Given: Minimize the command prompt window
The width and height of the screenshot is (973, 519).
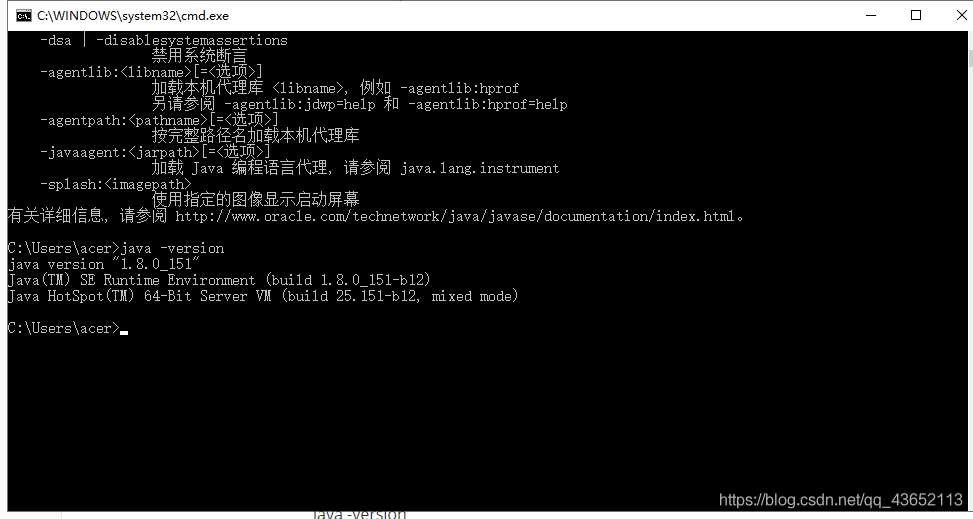Looking at the screenshot, I should click(x=869, y=15).
